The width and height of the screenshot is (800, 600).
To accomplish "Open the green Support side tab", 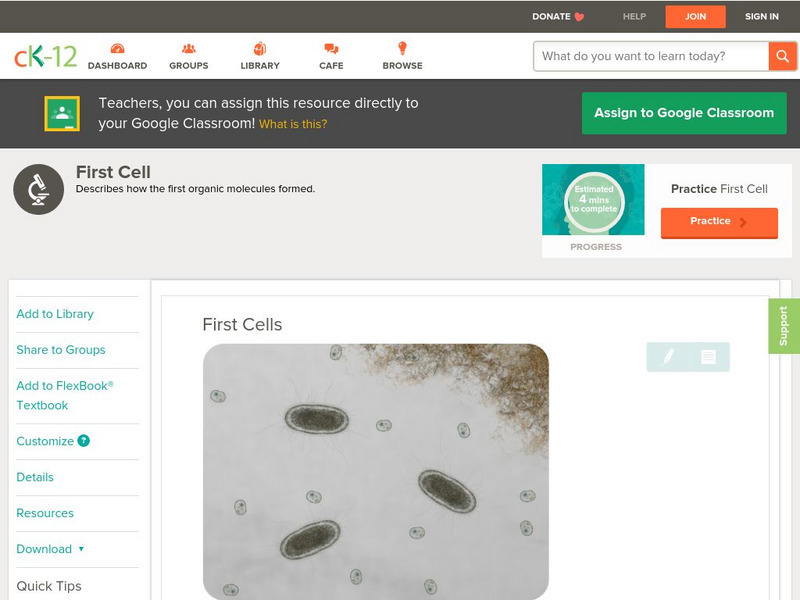I will pyautogui.click(x=784, y=326).
